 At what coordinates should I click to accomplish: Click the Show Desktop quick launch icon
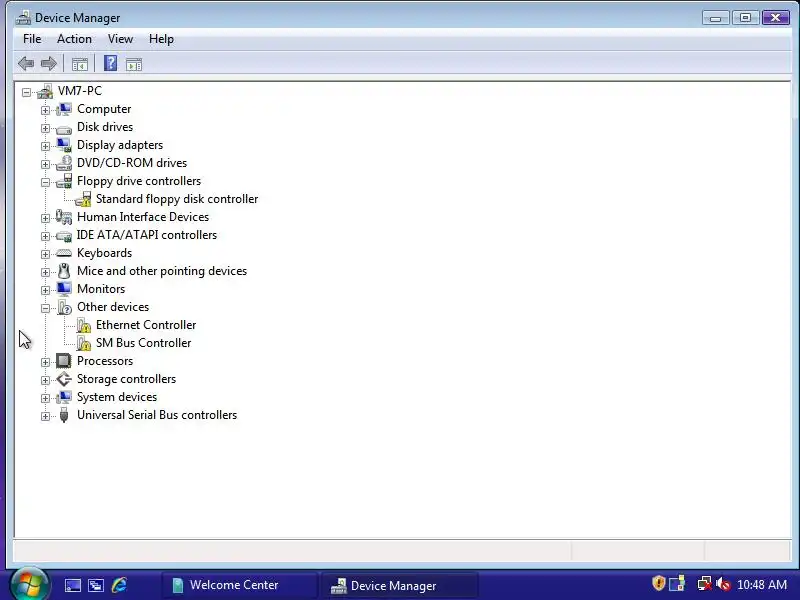[x=72, y=585]
